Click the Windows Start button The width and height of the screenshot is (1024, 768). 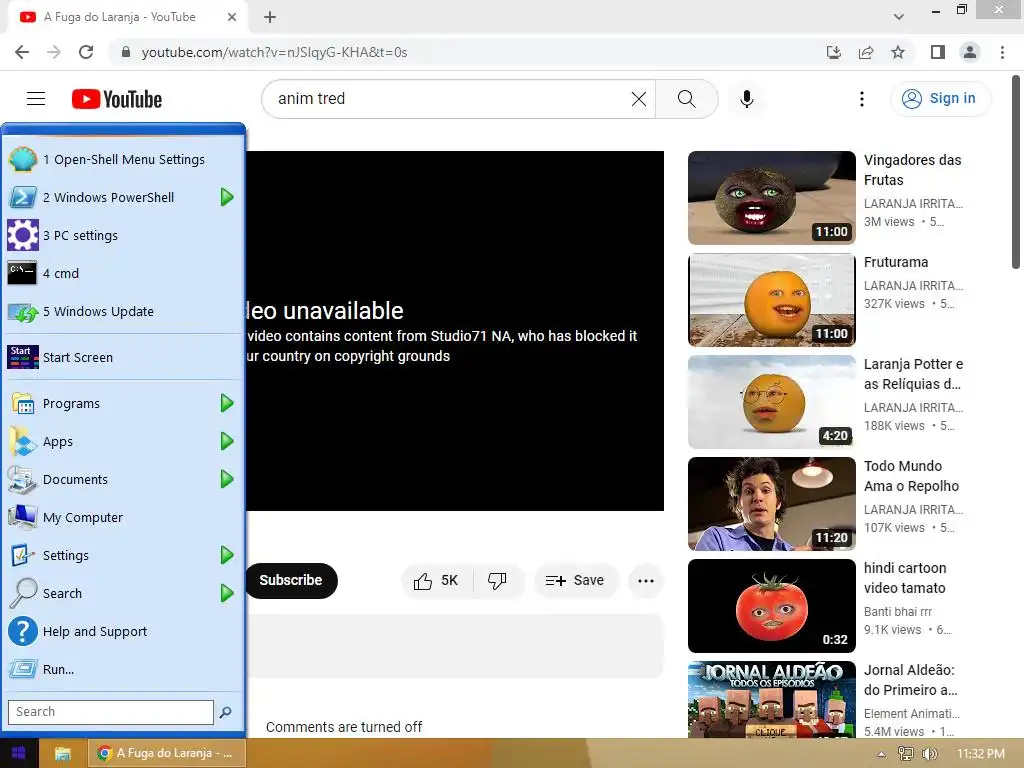19,753
